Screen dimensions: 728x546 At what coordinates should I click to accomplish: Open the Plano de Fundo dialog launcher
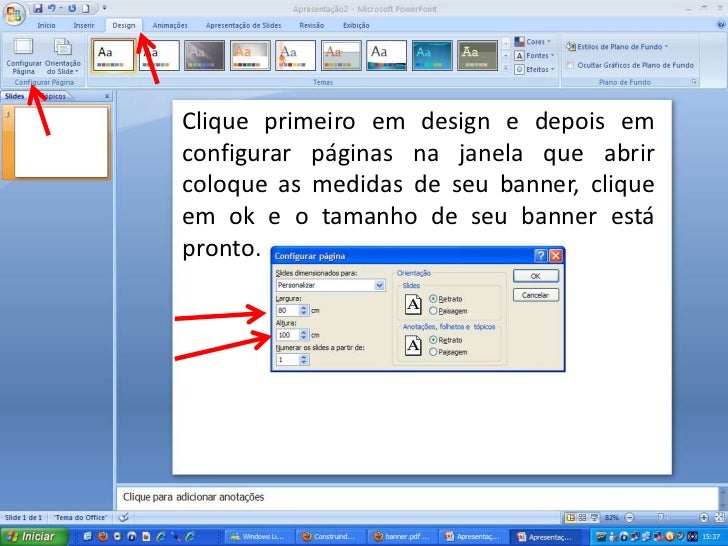694,82
